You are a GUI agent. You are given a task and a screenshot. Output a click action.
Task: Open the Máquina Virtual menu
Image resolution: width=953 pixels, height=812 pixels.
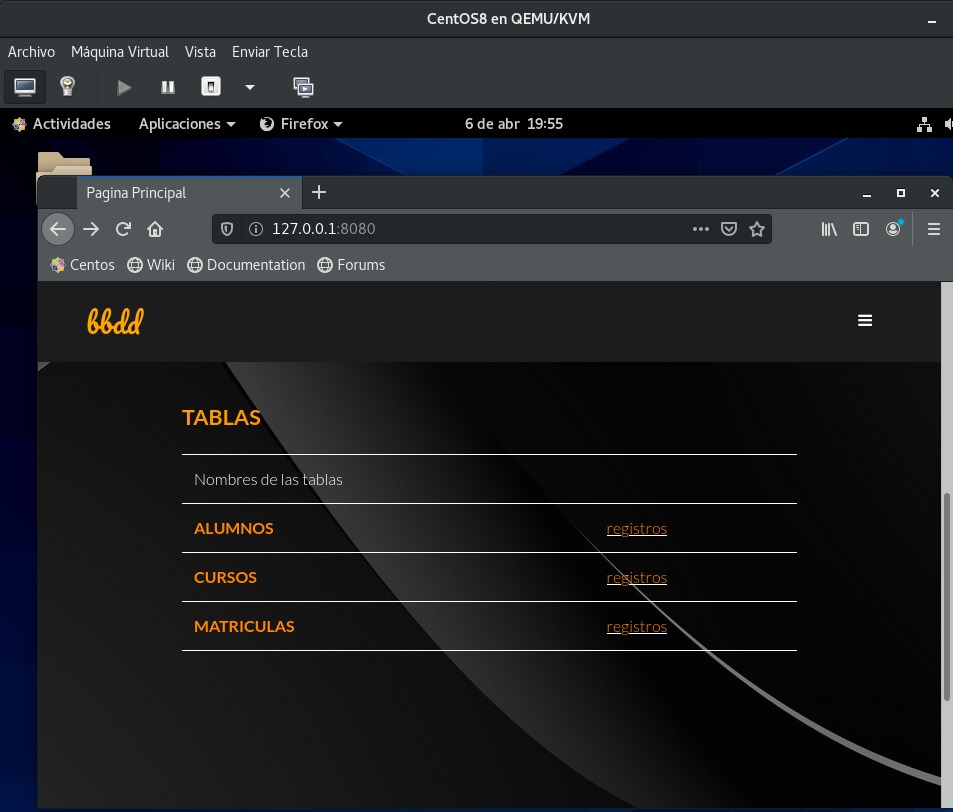[120, 52]
